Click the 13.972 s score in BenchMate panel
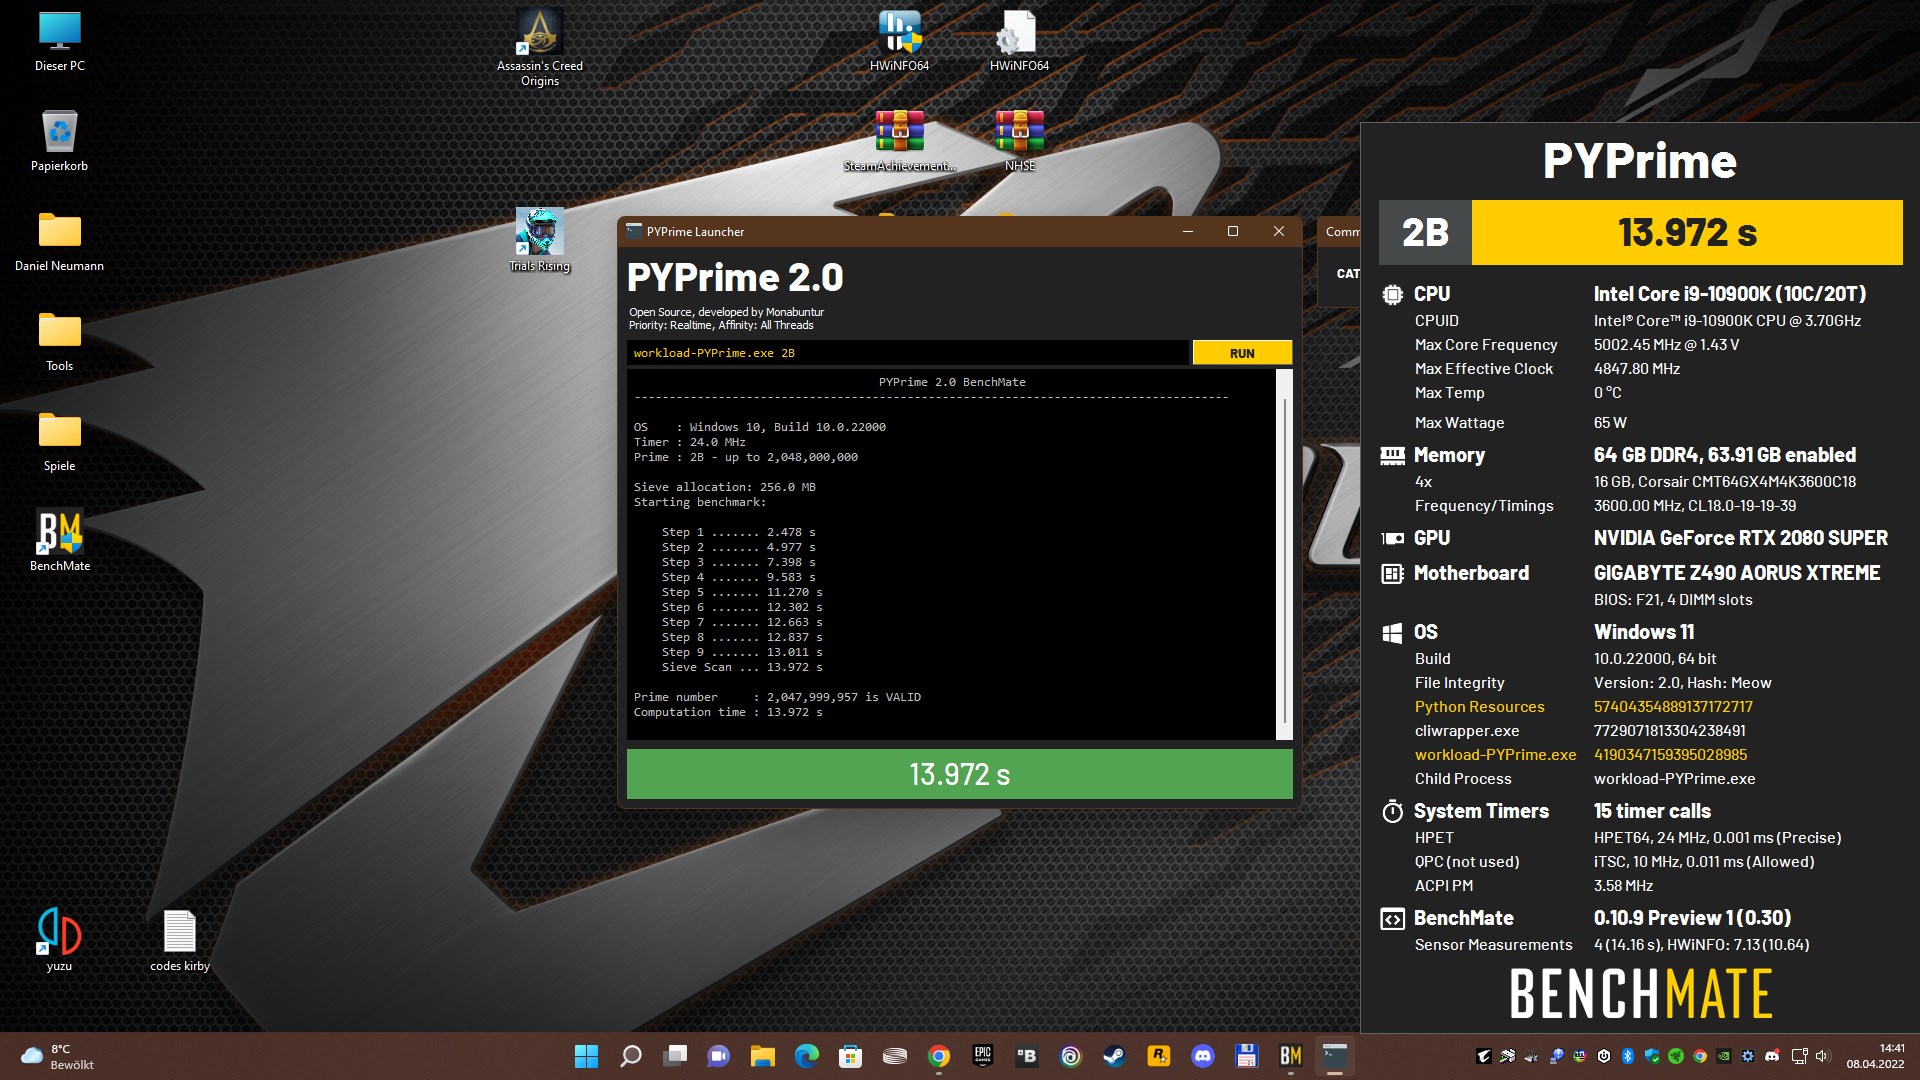The image size is (1920, 1080). pyautogui.click(x=1687, y=232)
